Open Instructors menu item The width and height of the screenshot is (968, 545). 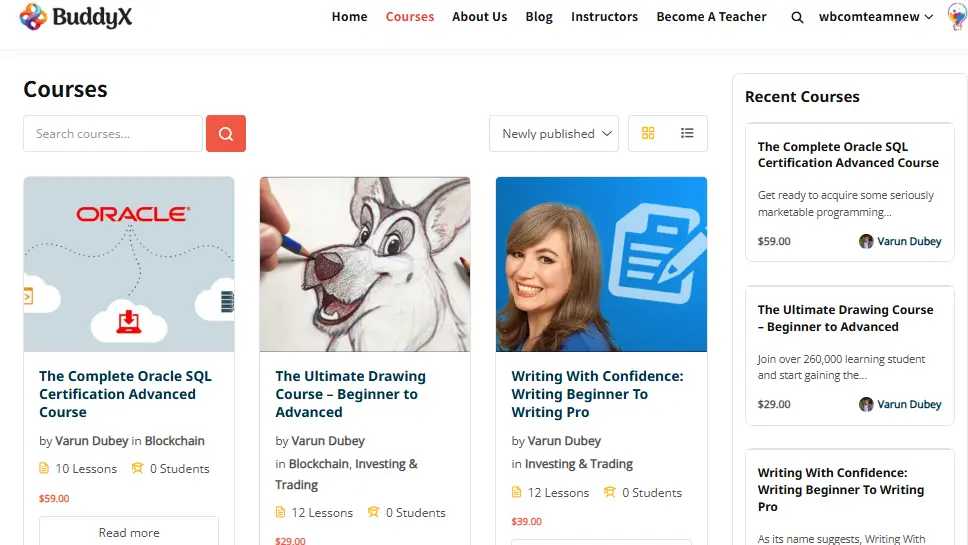click(604, 17)
